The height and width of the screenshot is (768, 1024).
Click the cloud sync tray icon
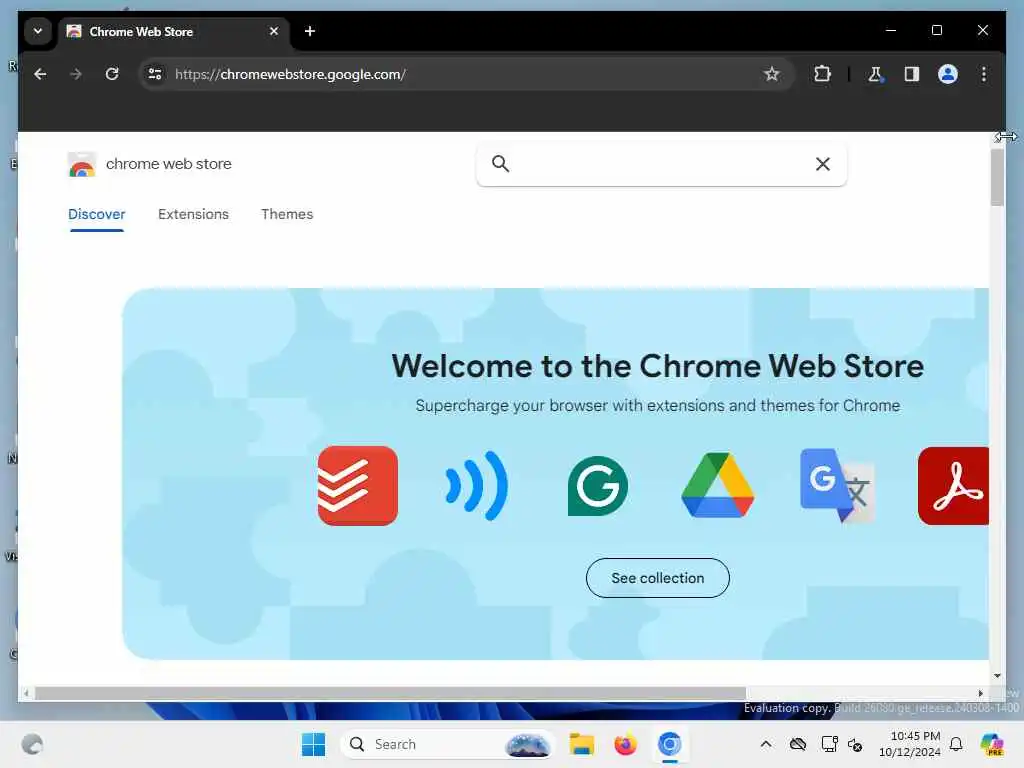point(797,744)
